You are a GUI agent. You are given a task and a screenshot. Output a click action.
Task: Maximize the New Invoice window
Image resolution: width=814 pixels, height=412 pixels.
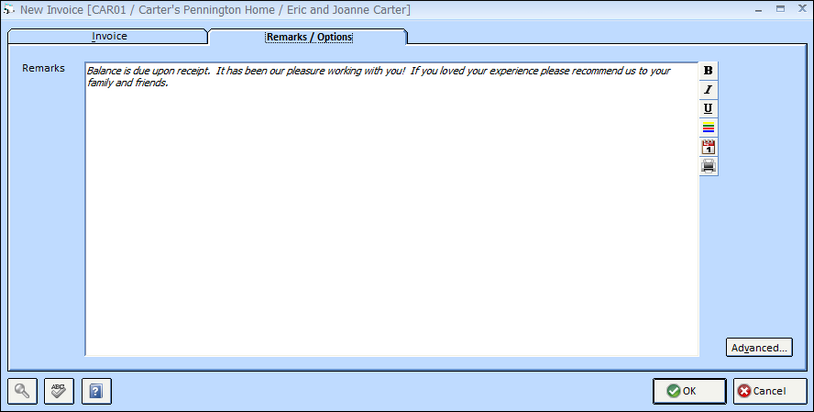tap(780, 9)
